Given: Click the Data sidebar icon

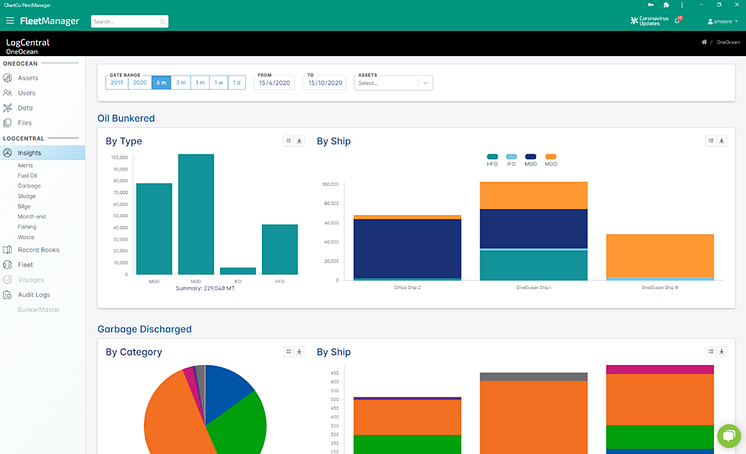Looking at the screenshot, I should (8, 108).
